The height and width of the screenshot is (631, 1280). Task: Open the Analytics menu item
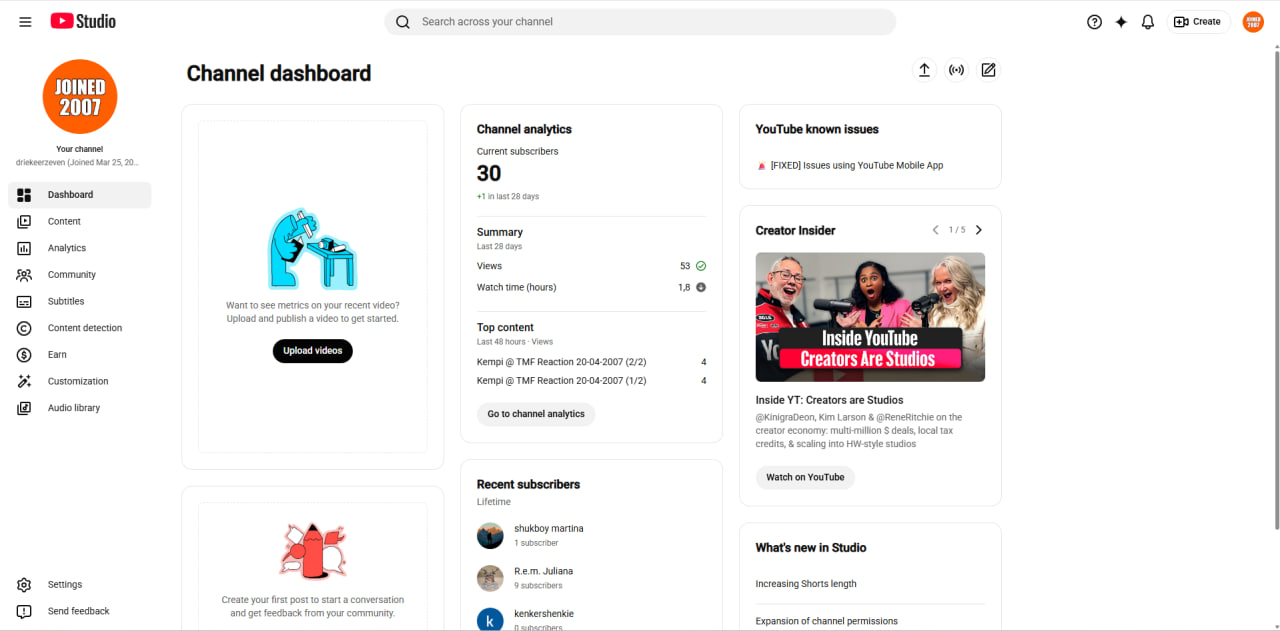click(80, 248)
